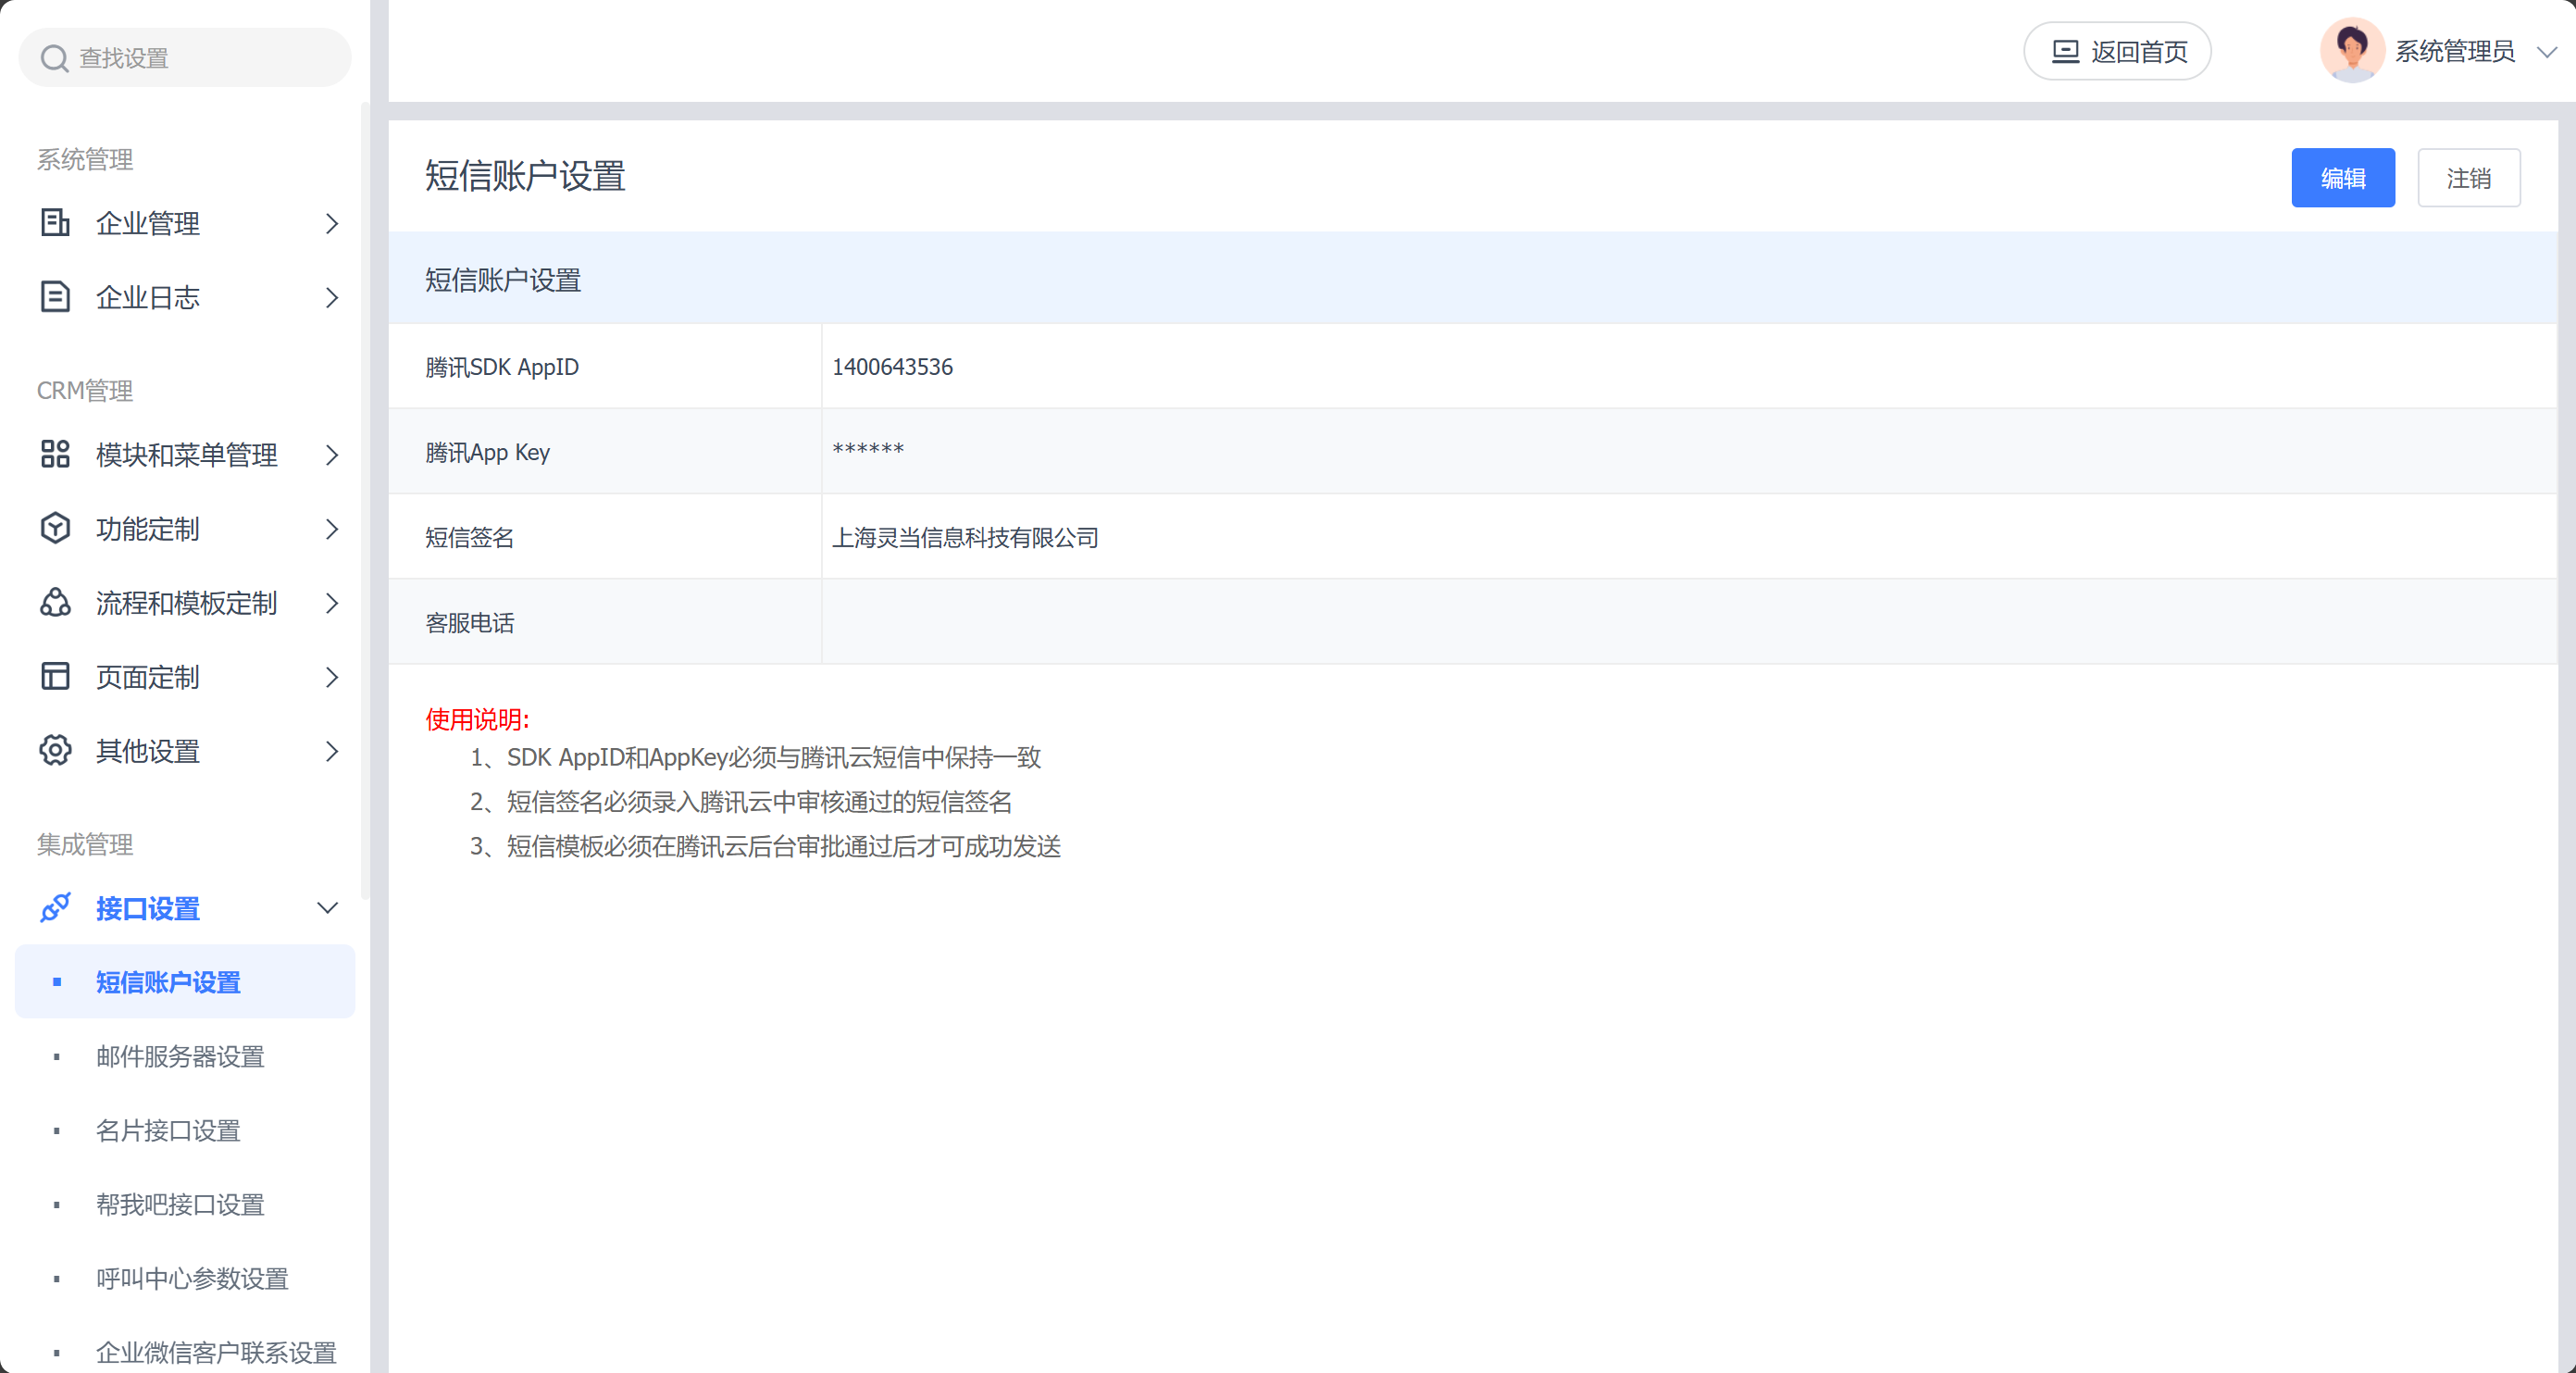Click the 接口设置 plug icon
The image size is (2576, 1373).
(x=55, y=908)
